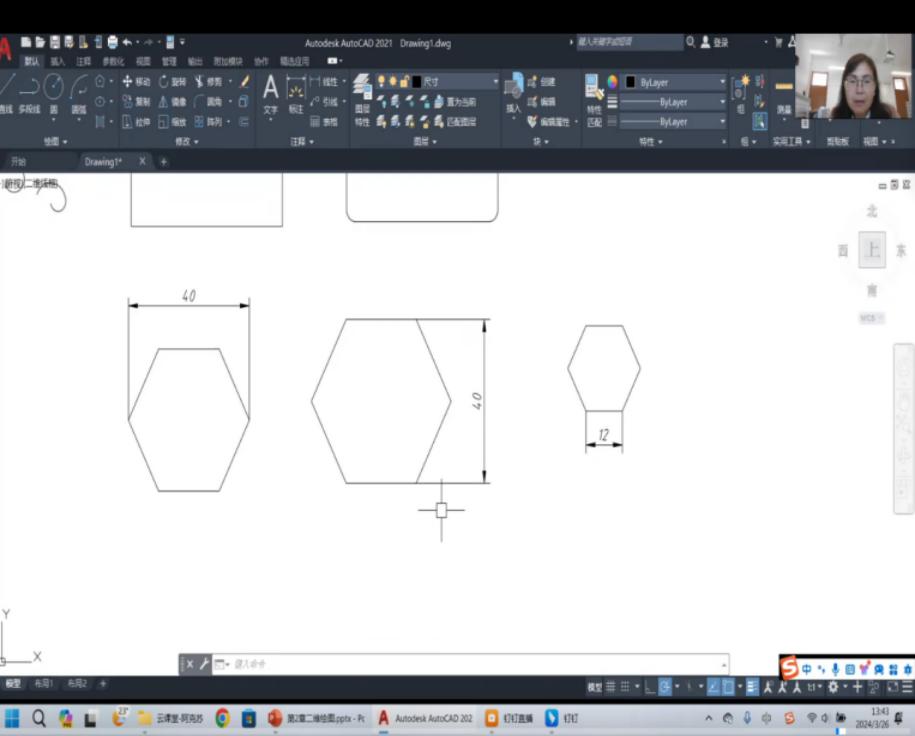Choose the Mirror (镜像) tool
The height and width of the screenshot is (736, 915).
click(171, 101)
